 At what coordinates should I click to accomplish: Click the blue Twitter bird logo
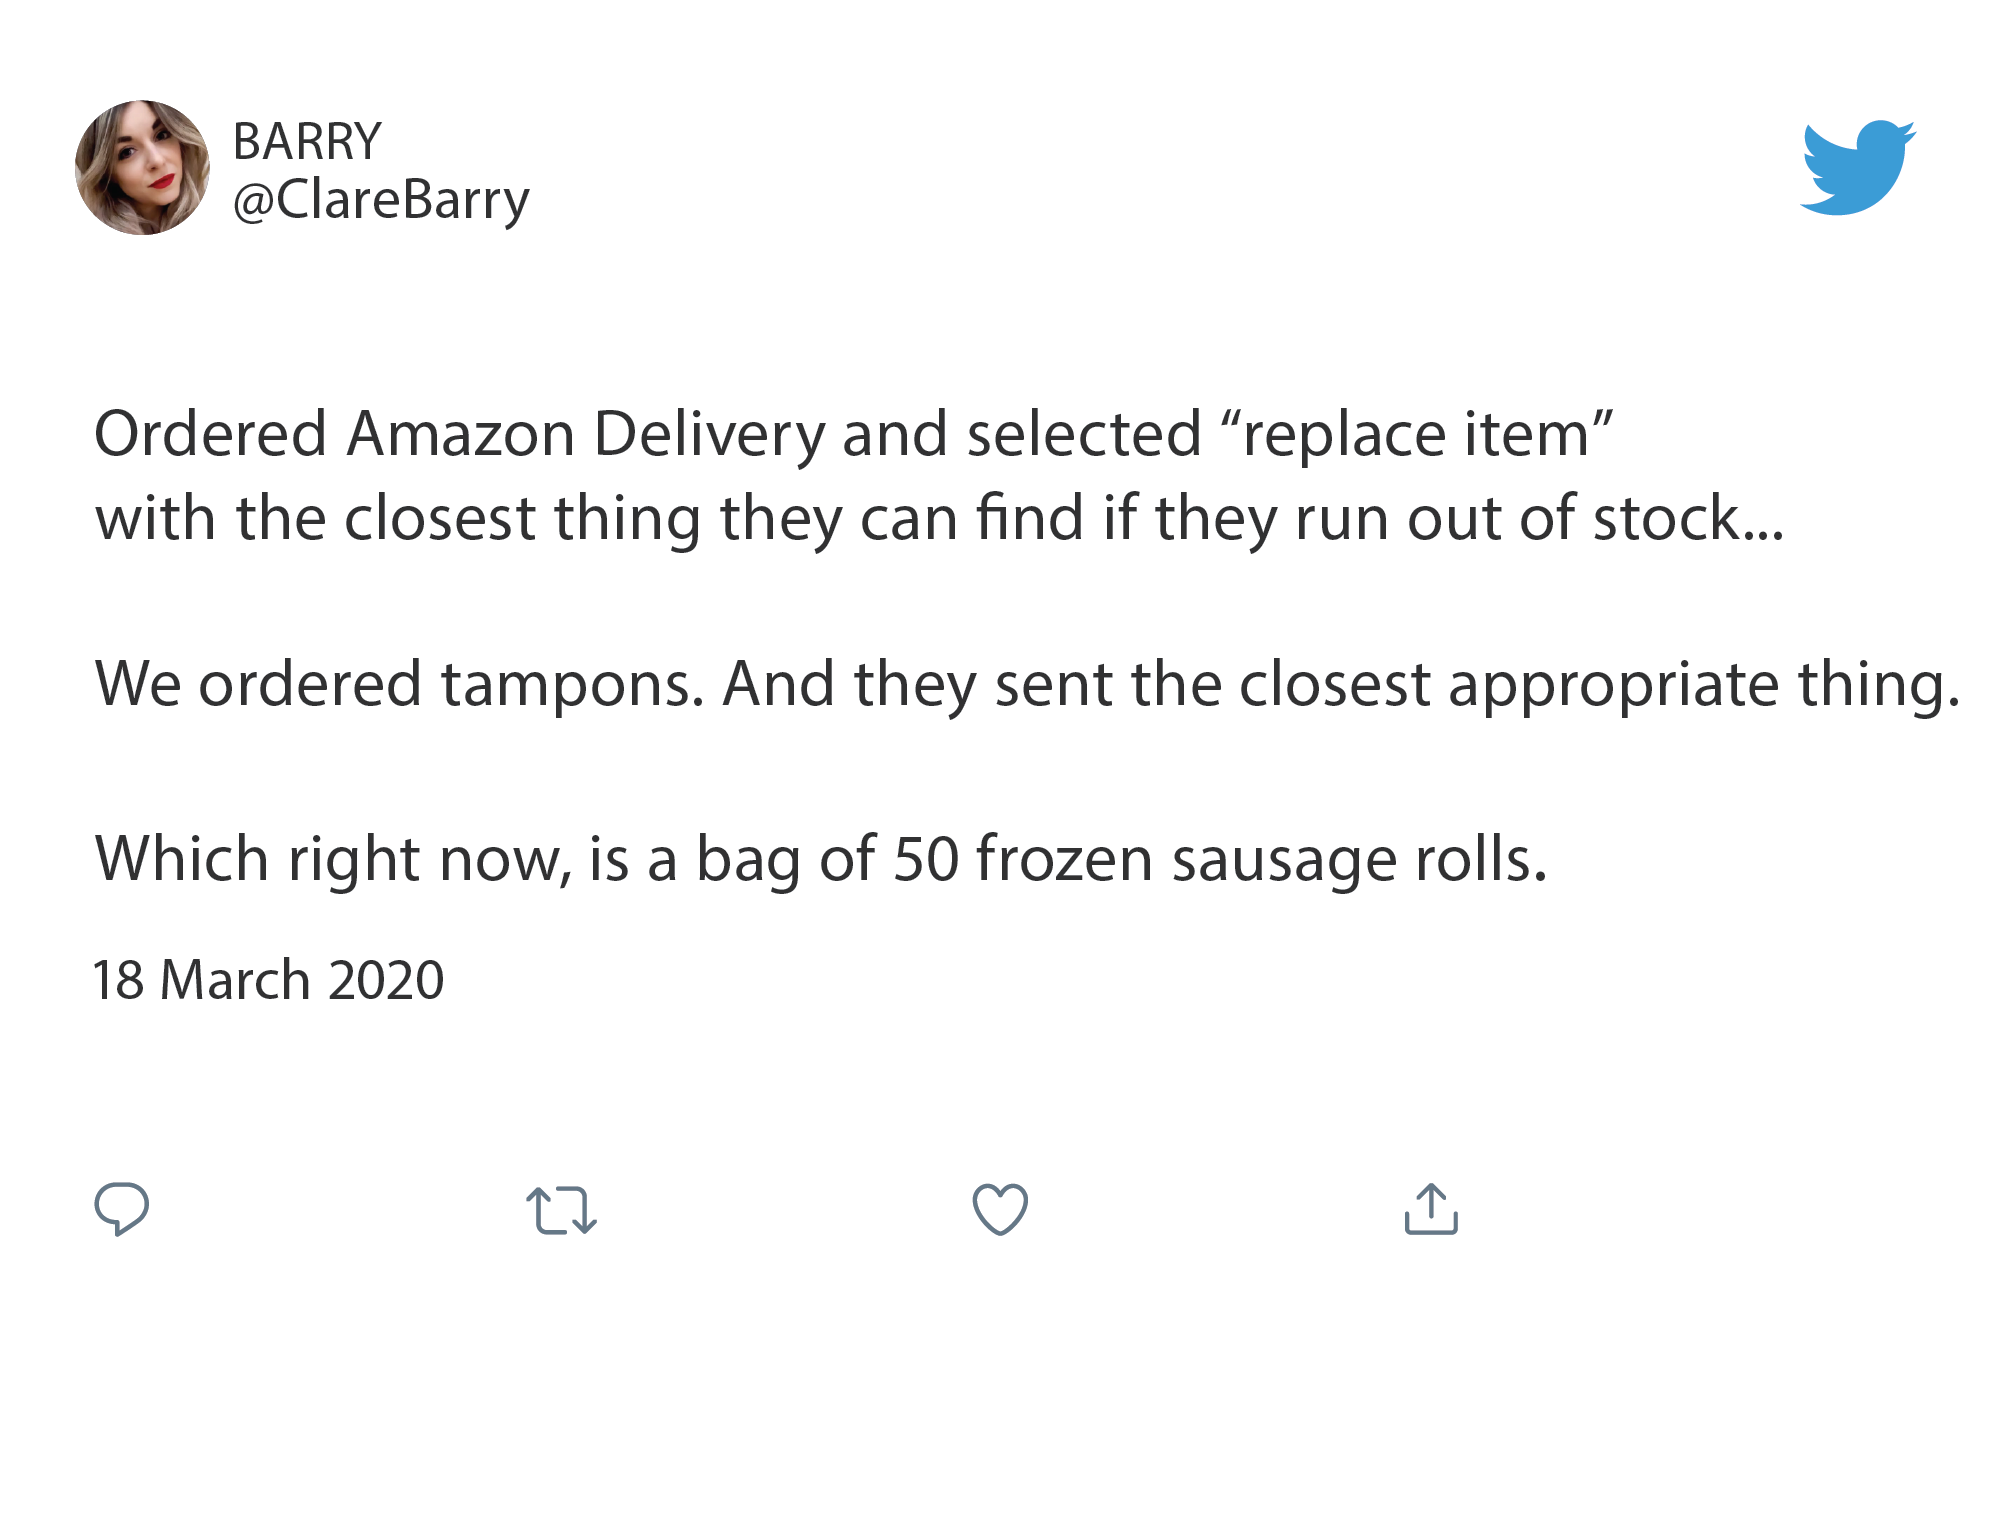click(x=1857, y=167)
